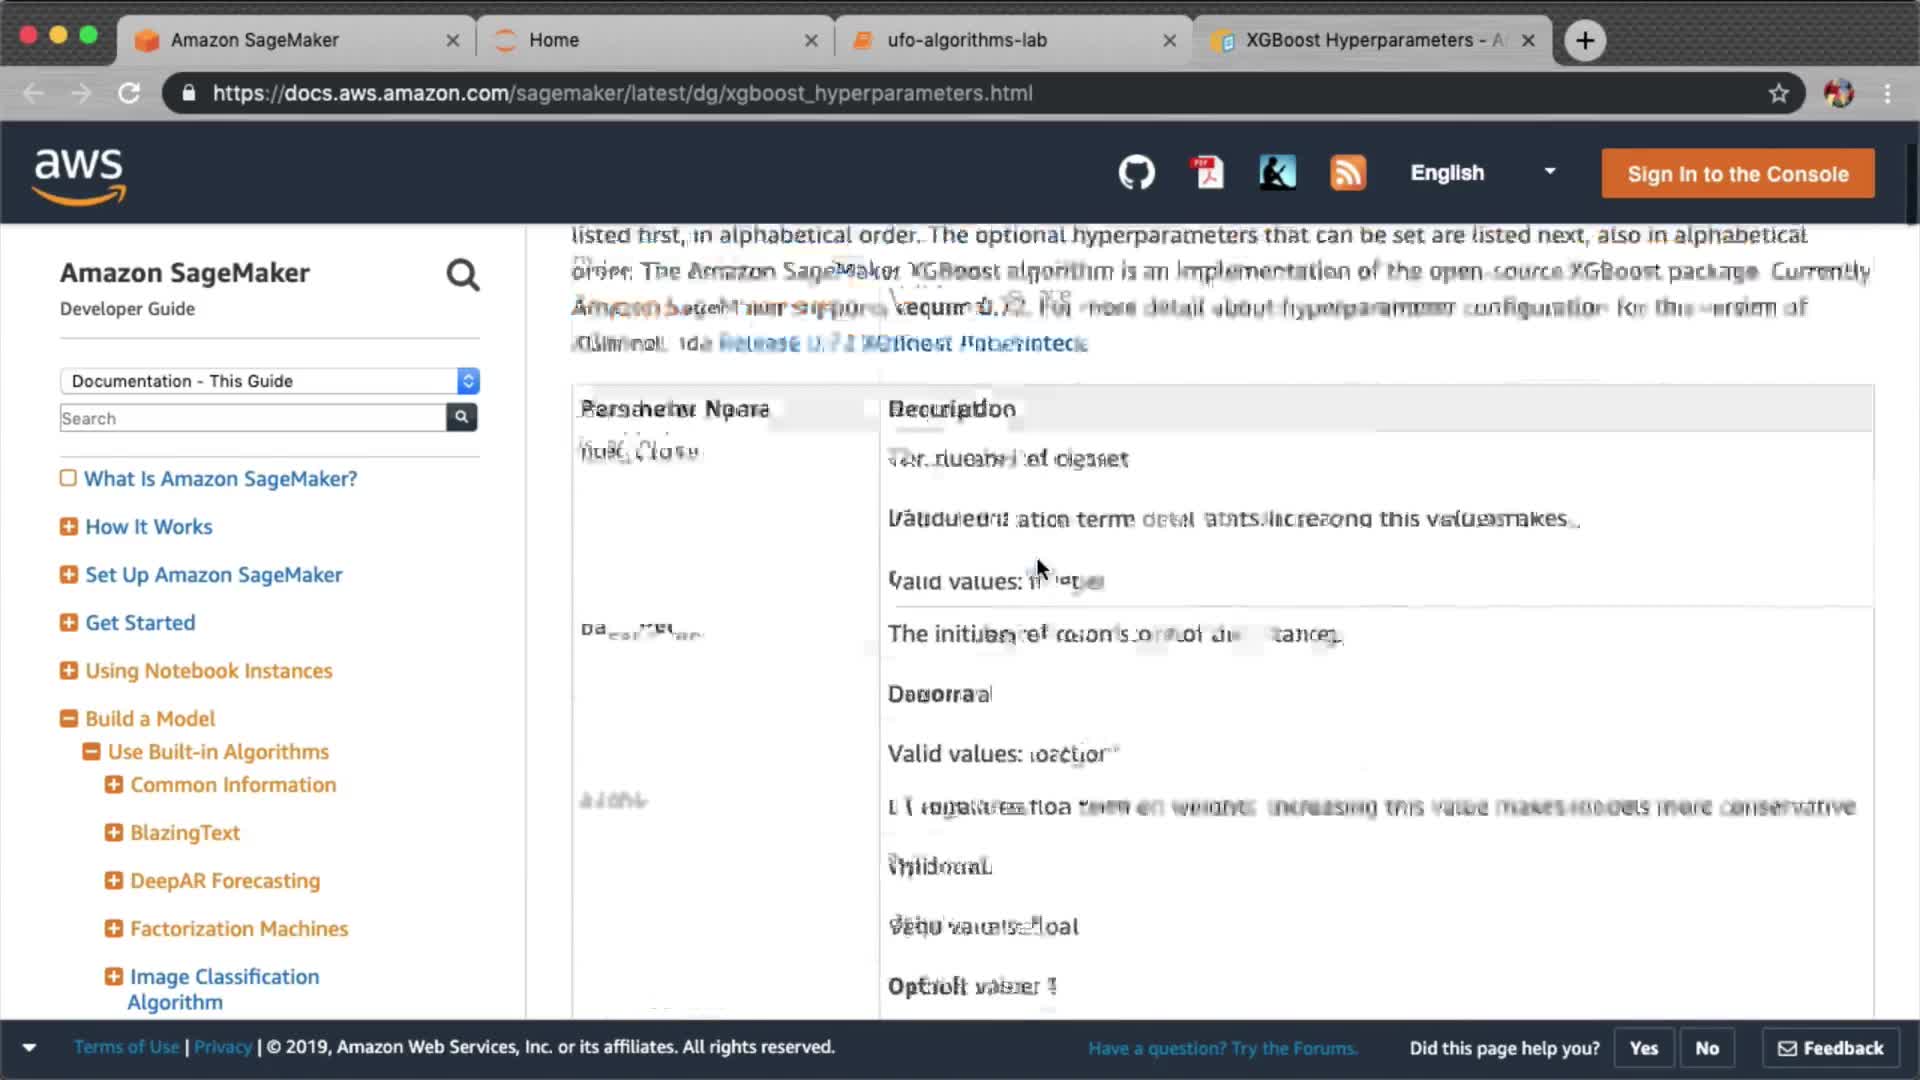1920x1080 pixels.
Task: Click the sidebar Search input field
Action: (252, 418)
